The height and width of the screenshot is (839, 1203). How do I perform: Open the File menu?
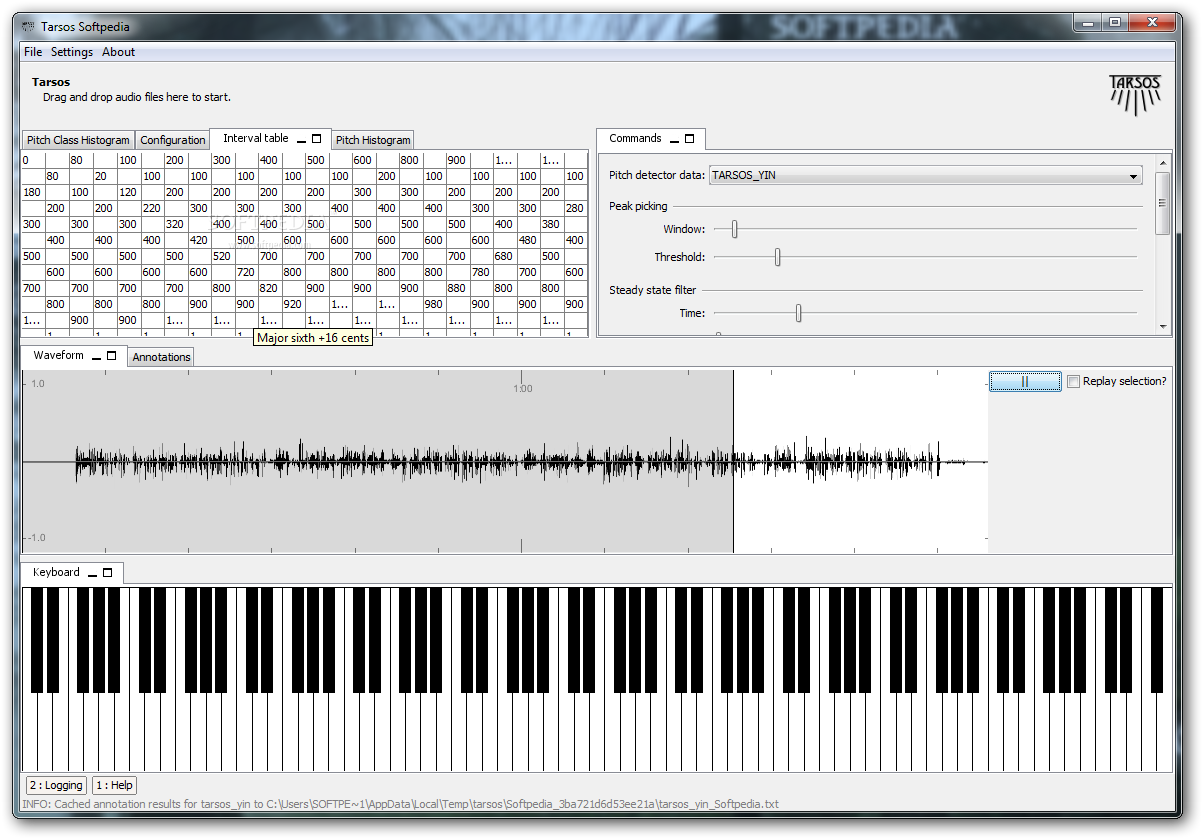pos(33,52)
